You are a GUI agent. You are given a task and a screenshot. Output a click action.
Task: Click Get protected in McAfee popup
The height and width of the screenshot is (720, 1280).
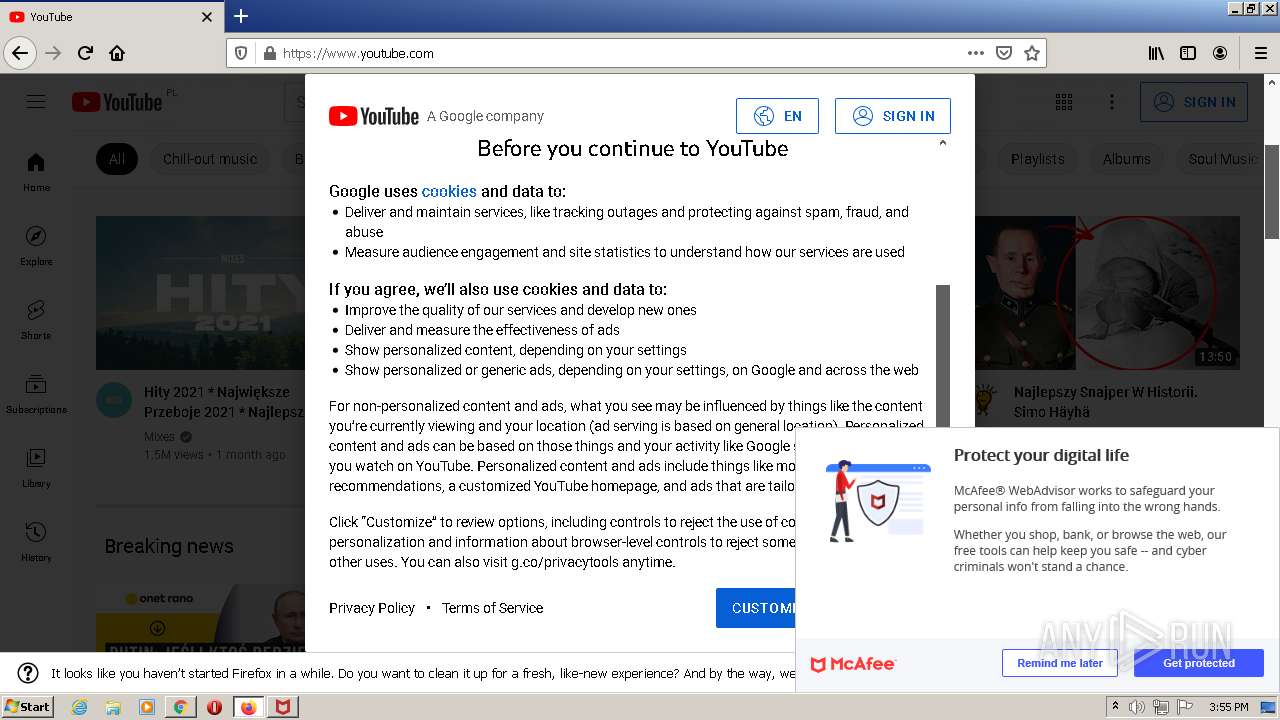(1199, 663)
